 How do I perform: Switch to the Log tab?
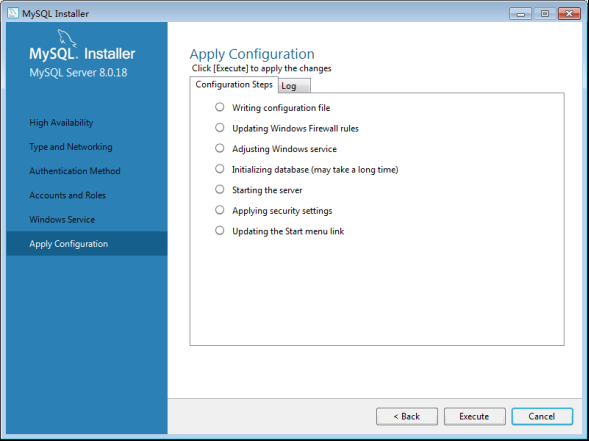[x=294, y=86]
